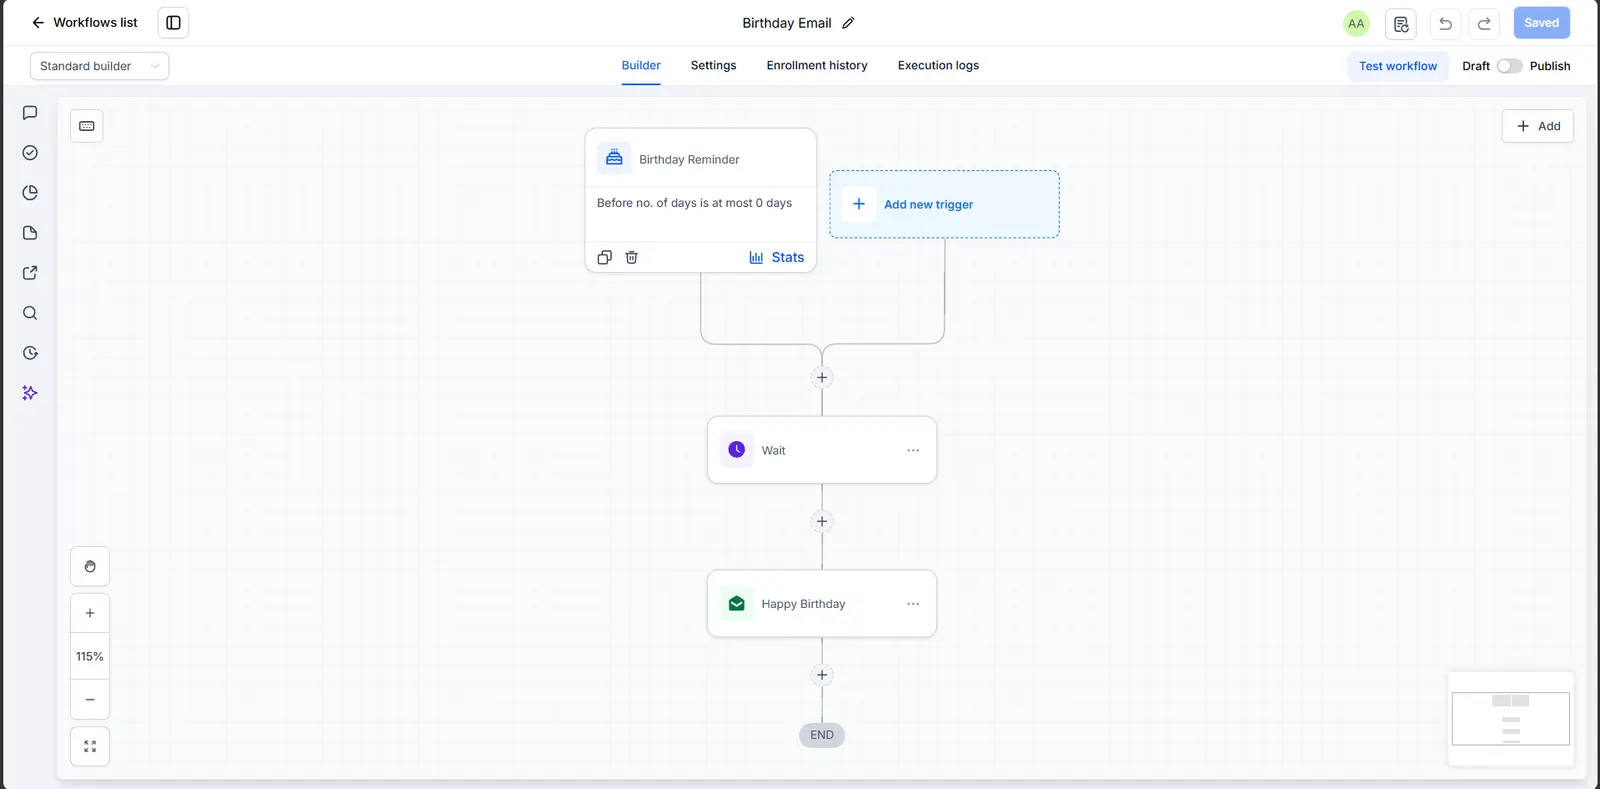Click the Saved button

click(1541, 23)
